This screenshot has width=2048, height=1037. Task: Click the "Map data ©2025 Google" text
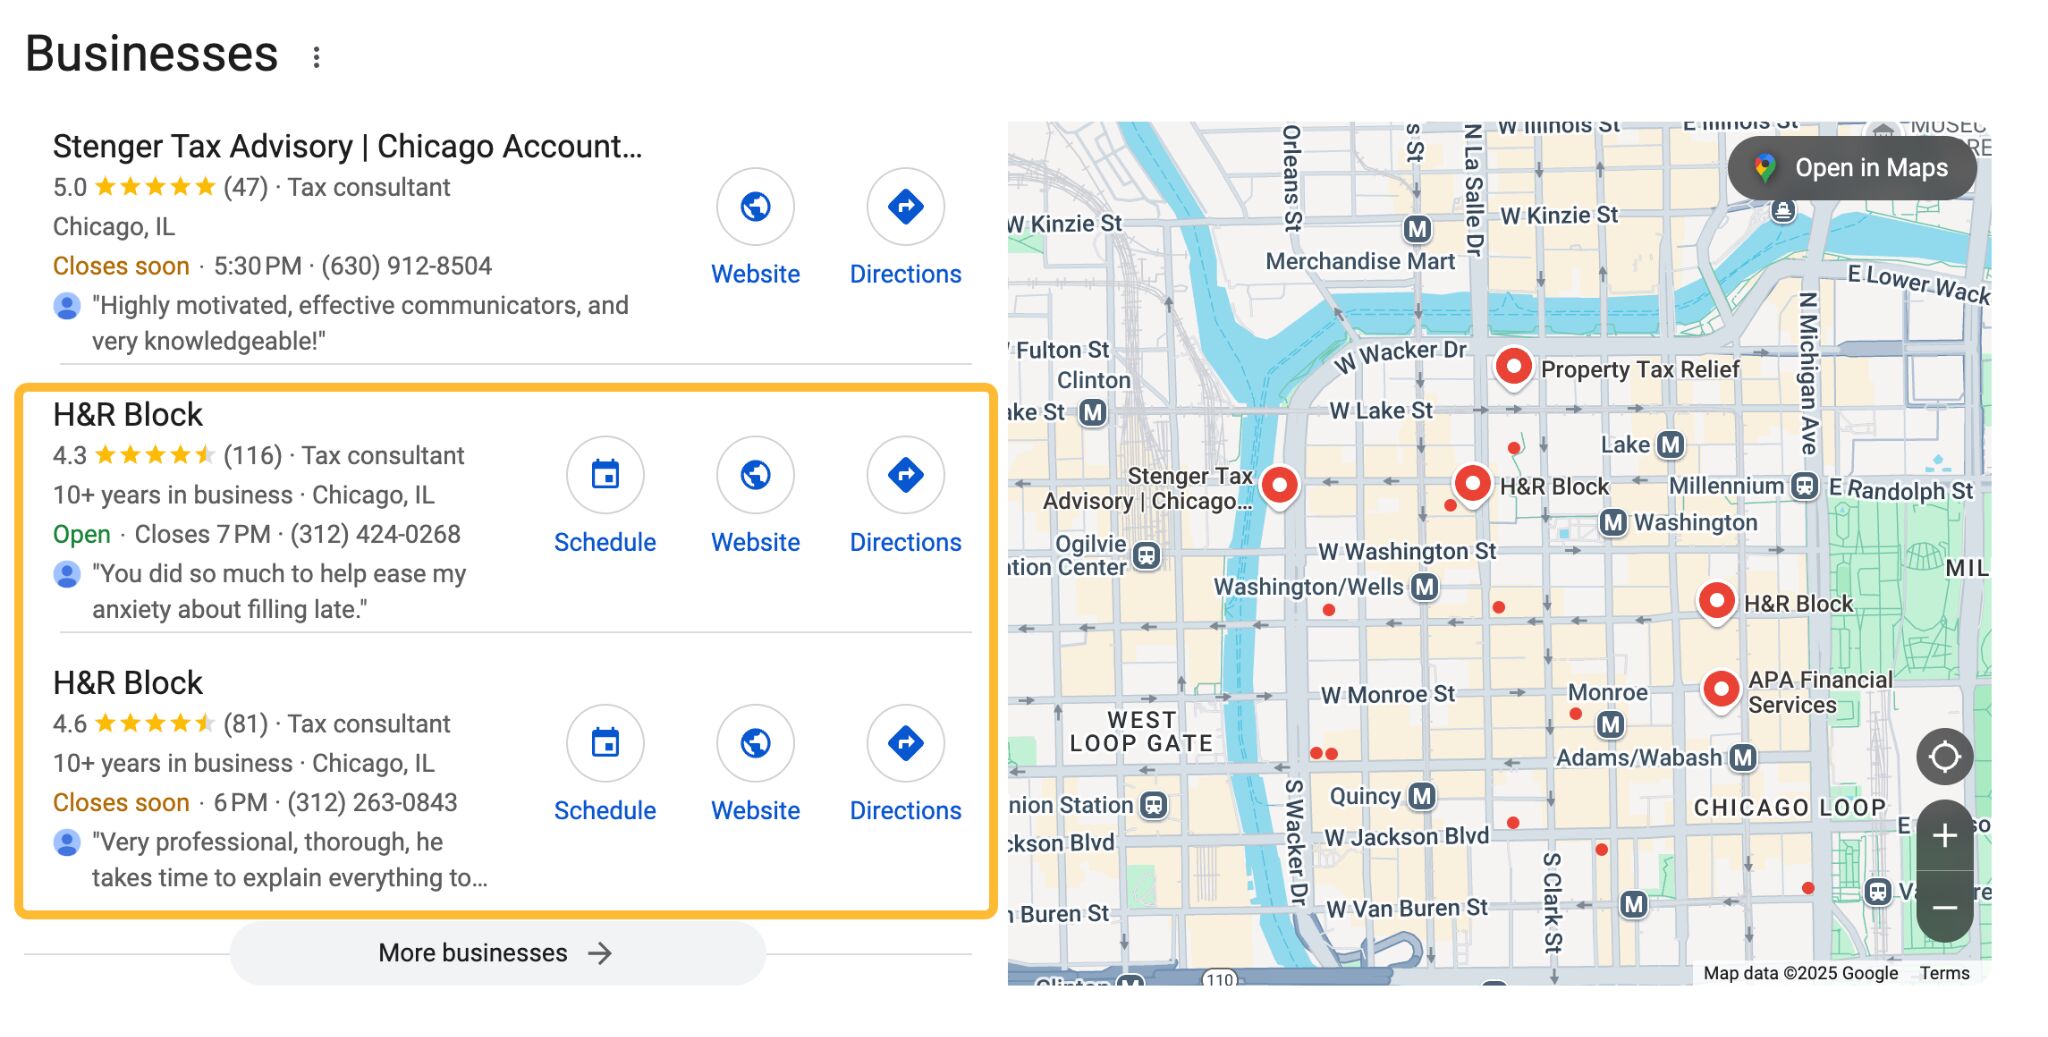pyautogui.click(x=1800, y=973)
